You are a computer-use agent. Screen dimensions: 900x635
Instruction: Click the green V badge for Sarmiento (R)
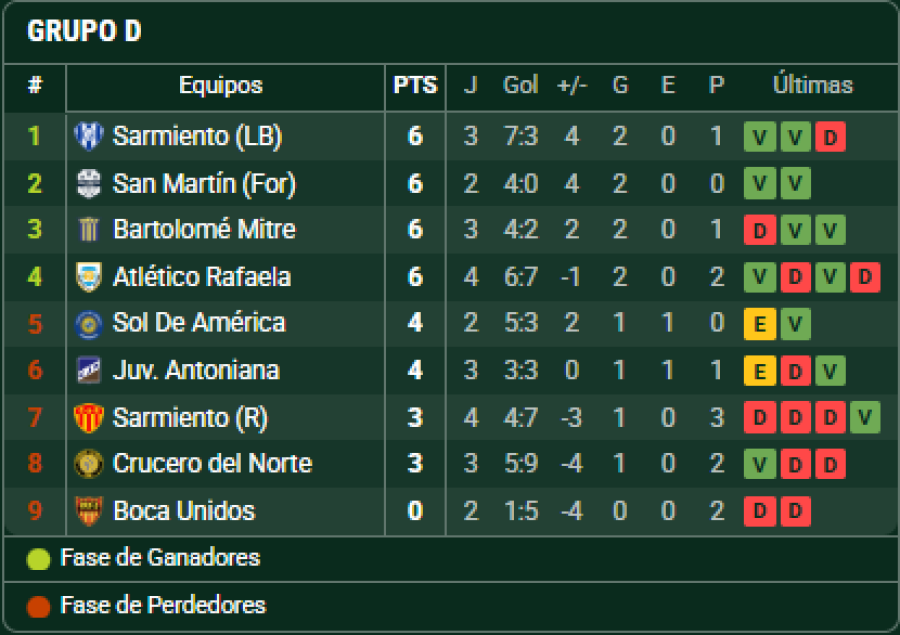point(864,418)
